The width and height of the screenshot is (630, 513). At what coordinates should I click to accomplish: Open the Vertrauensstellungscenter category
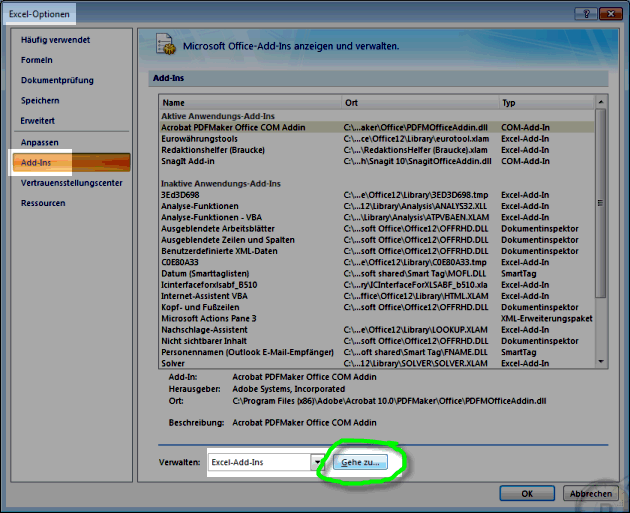click(x=72, y=183)
